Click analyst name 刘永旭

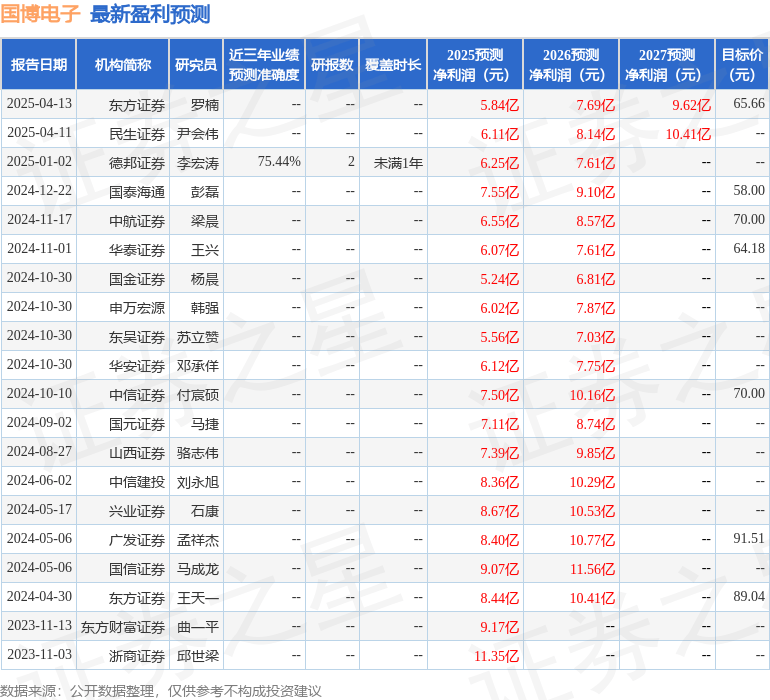coord(198,482)
